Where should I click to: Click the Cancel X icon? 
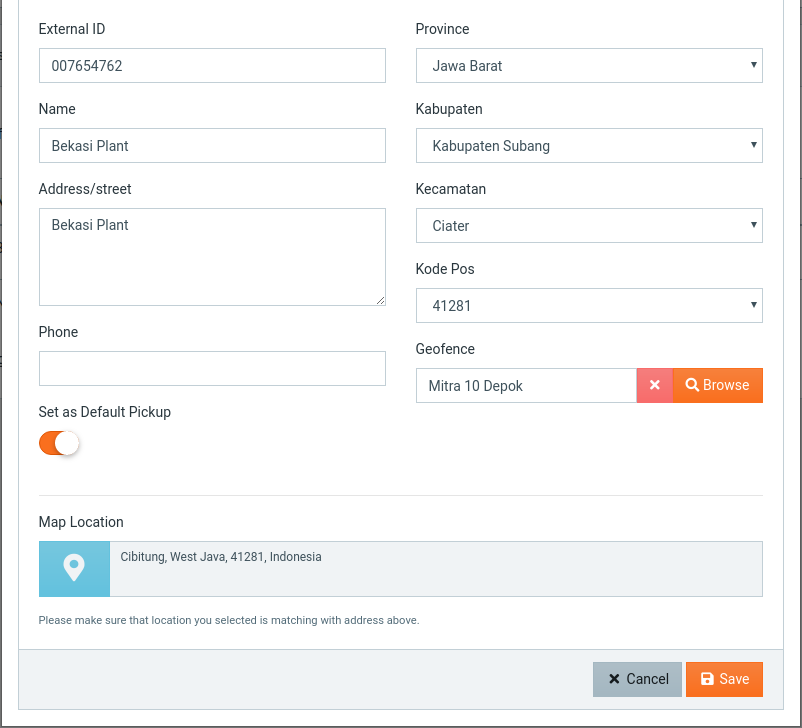point(614,679)
